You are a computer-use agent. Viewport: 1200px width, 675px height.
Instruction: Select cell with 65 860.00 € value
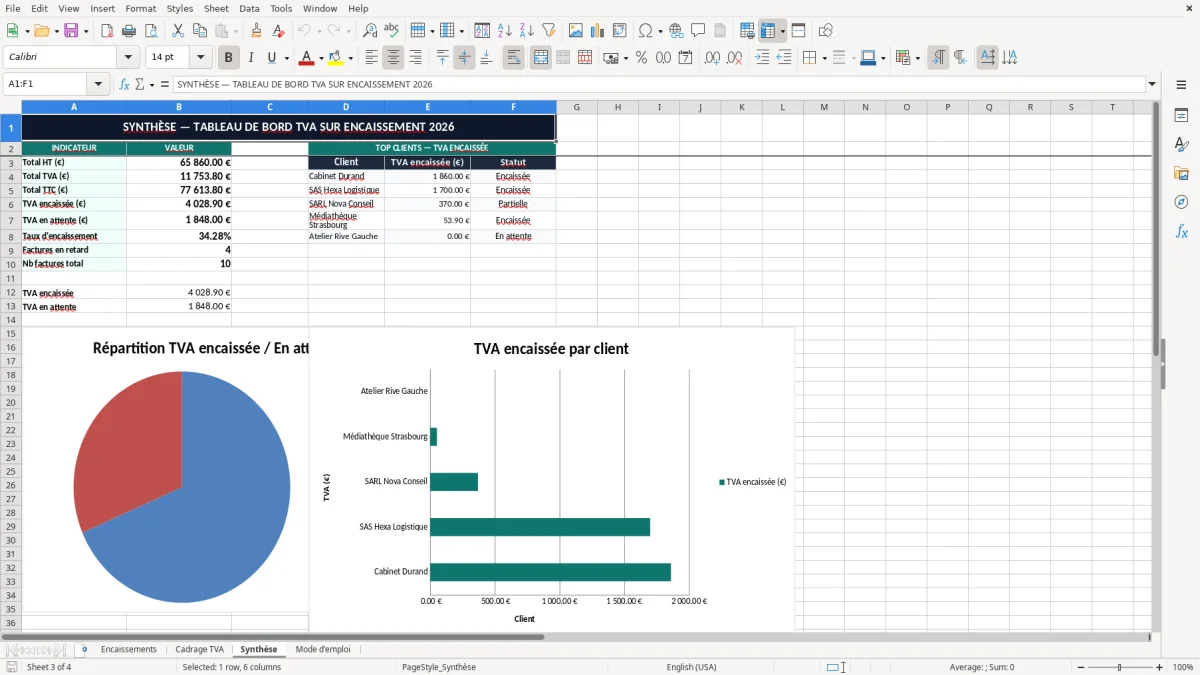click(179, 162)
